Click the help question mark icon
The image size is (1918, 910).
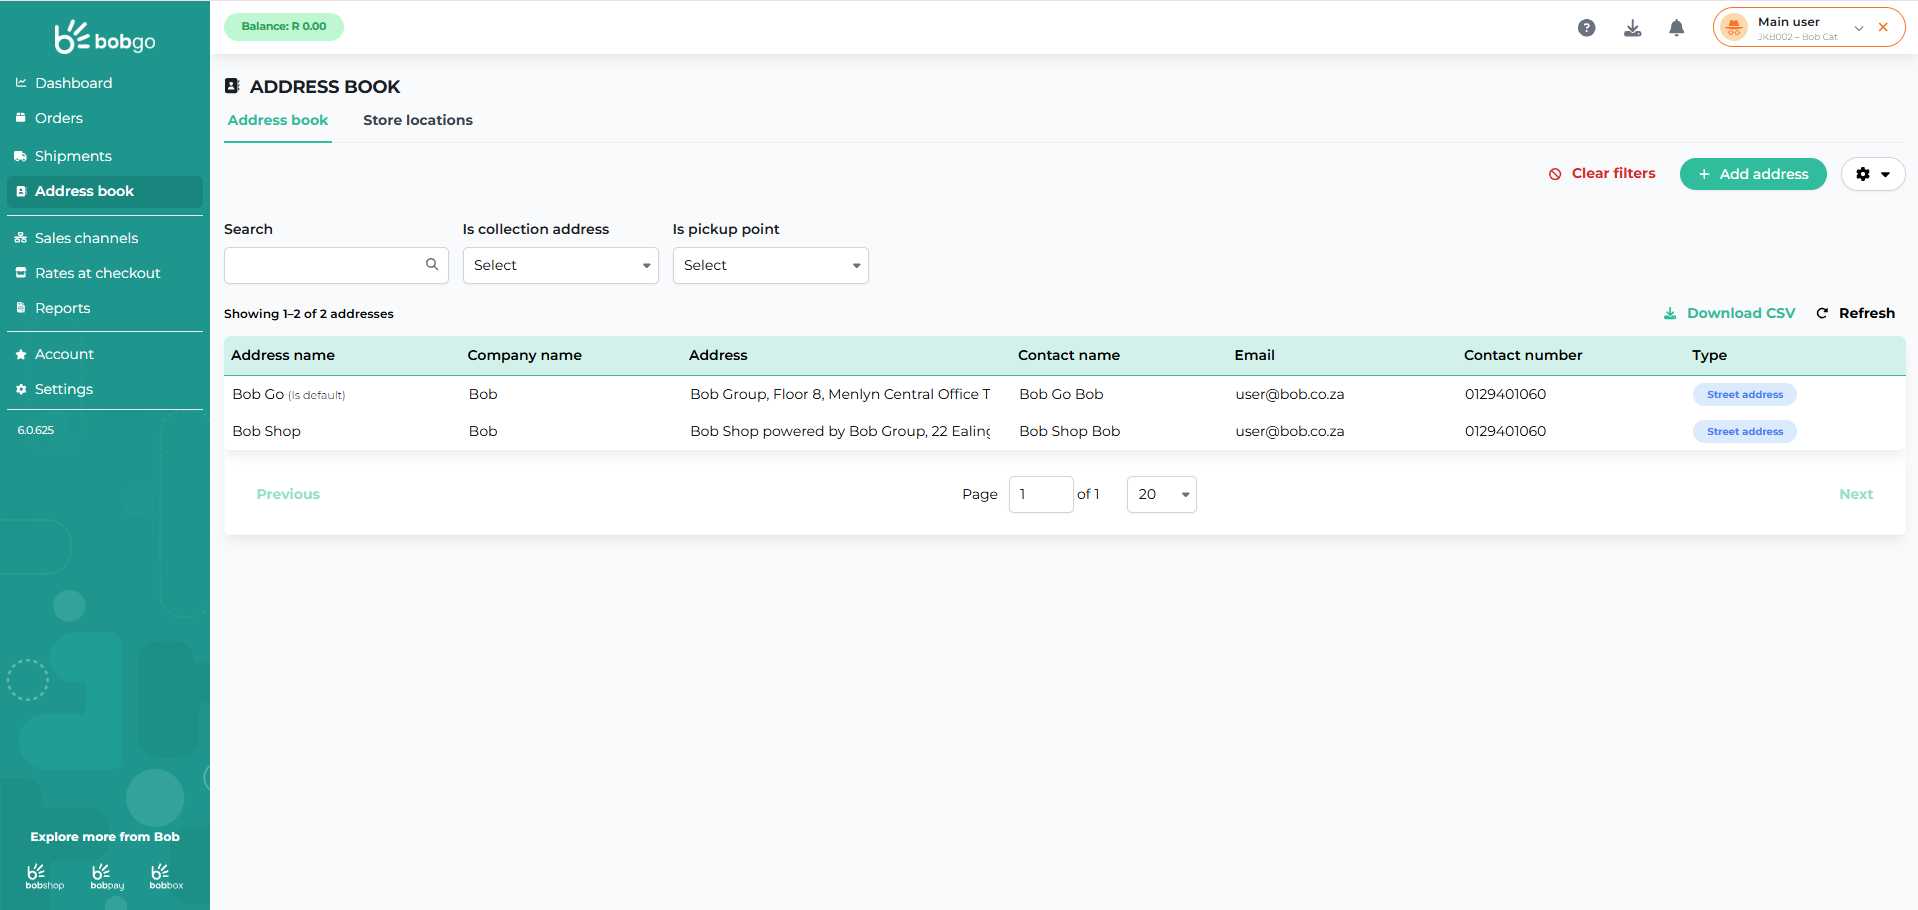[x=1586, y=28]
